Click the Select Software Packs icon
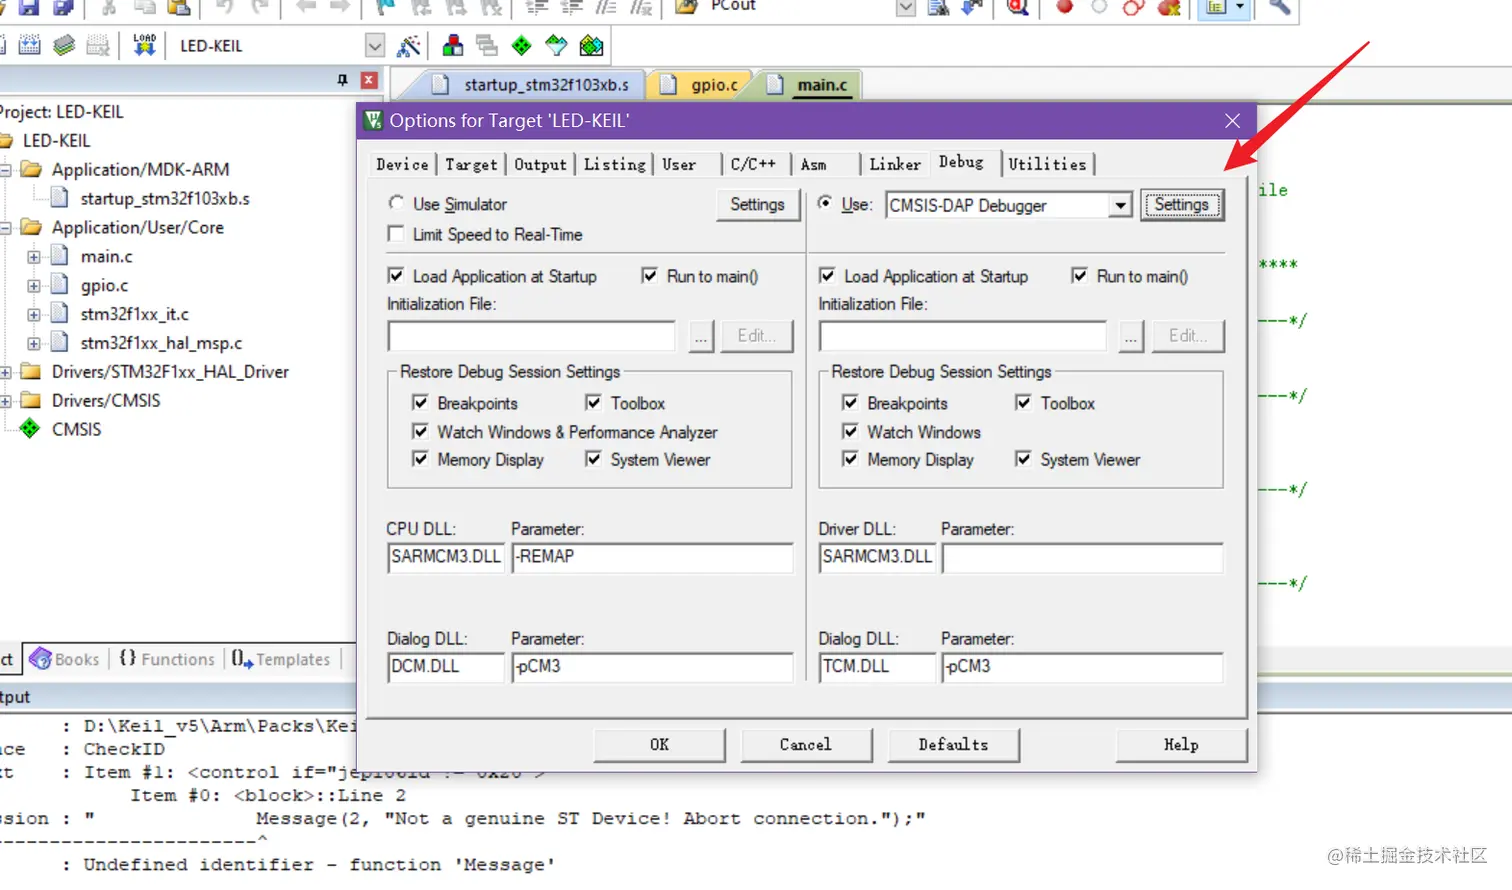The image size is (1512, 890). click(x=556, y=46)
